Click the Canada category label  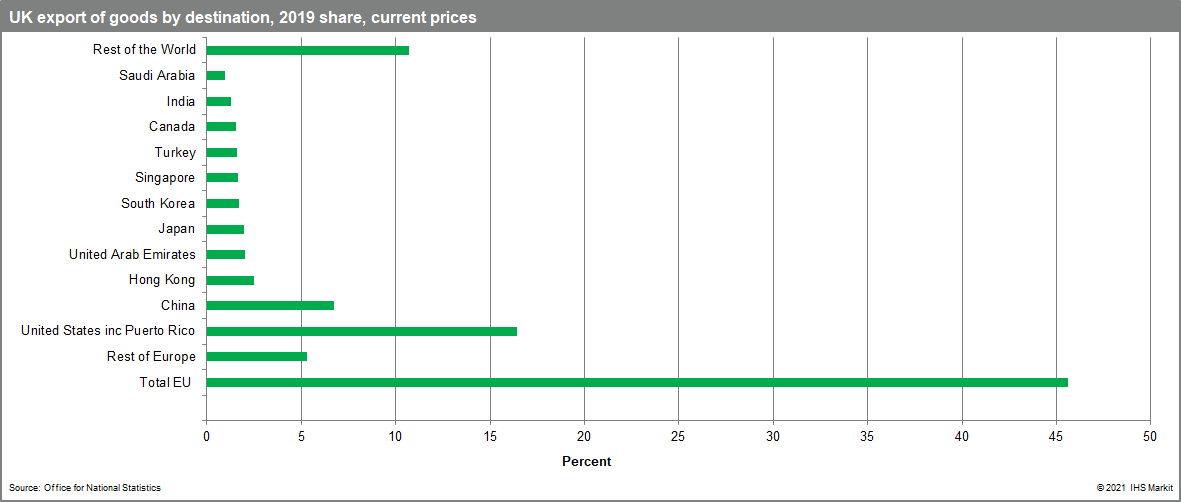click(x=172, y=127)
